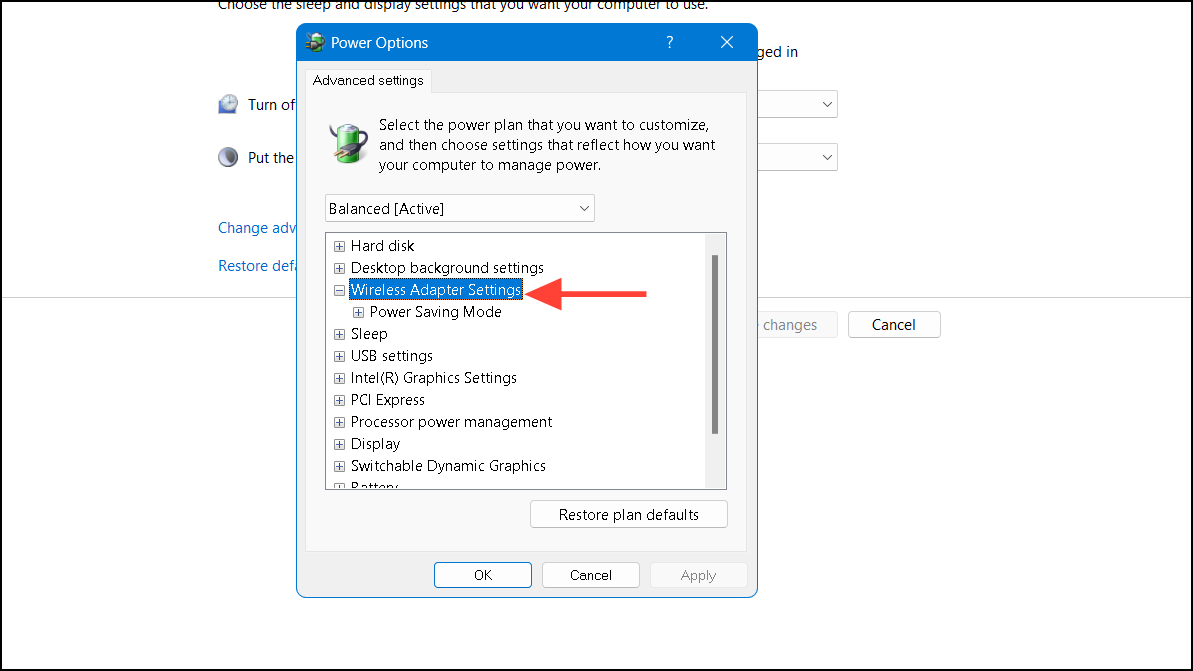This screenshot has width=1193, height=671.
Task: Click the Restore defaults link
Action: [258, 265]
